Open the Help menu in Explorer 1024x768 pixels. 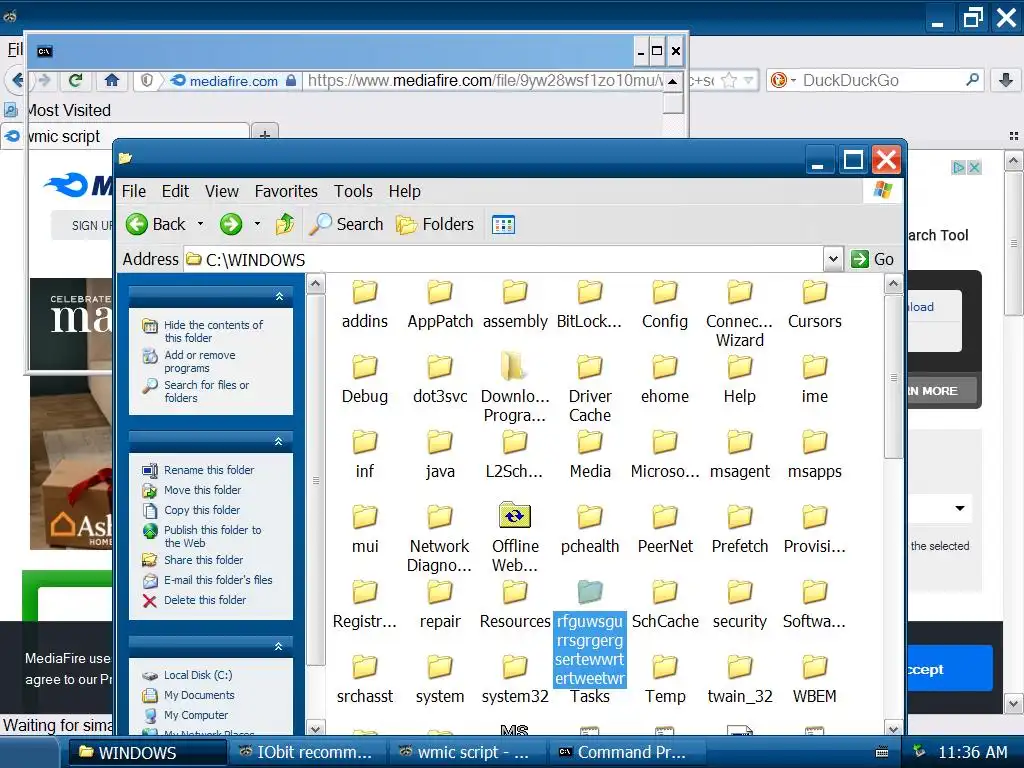(x=404, y=191)
